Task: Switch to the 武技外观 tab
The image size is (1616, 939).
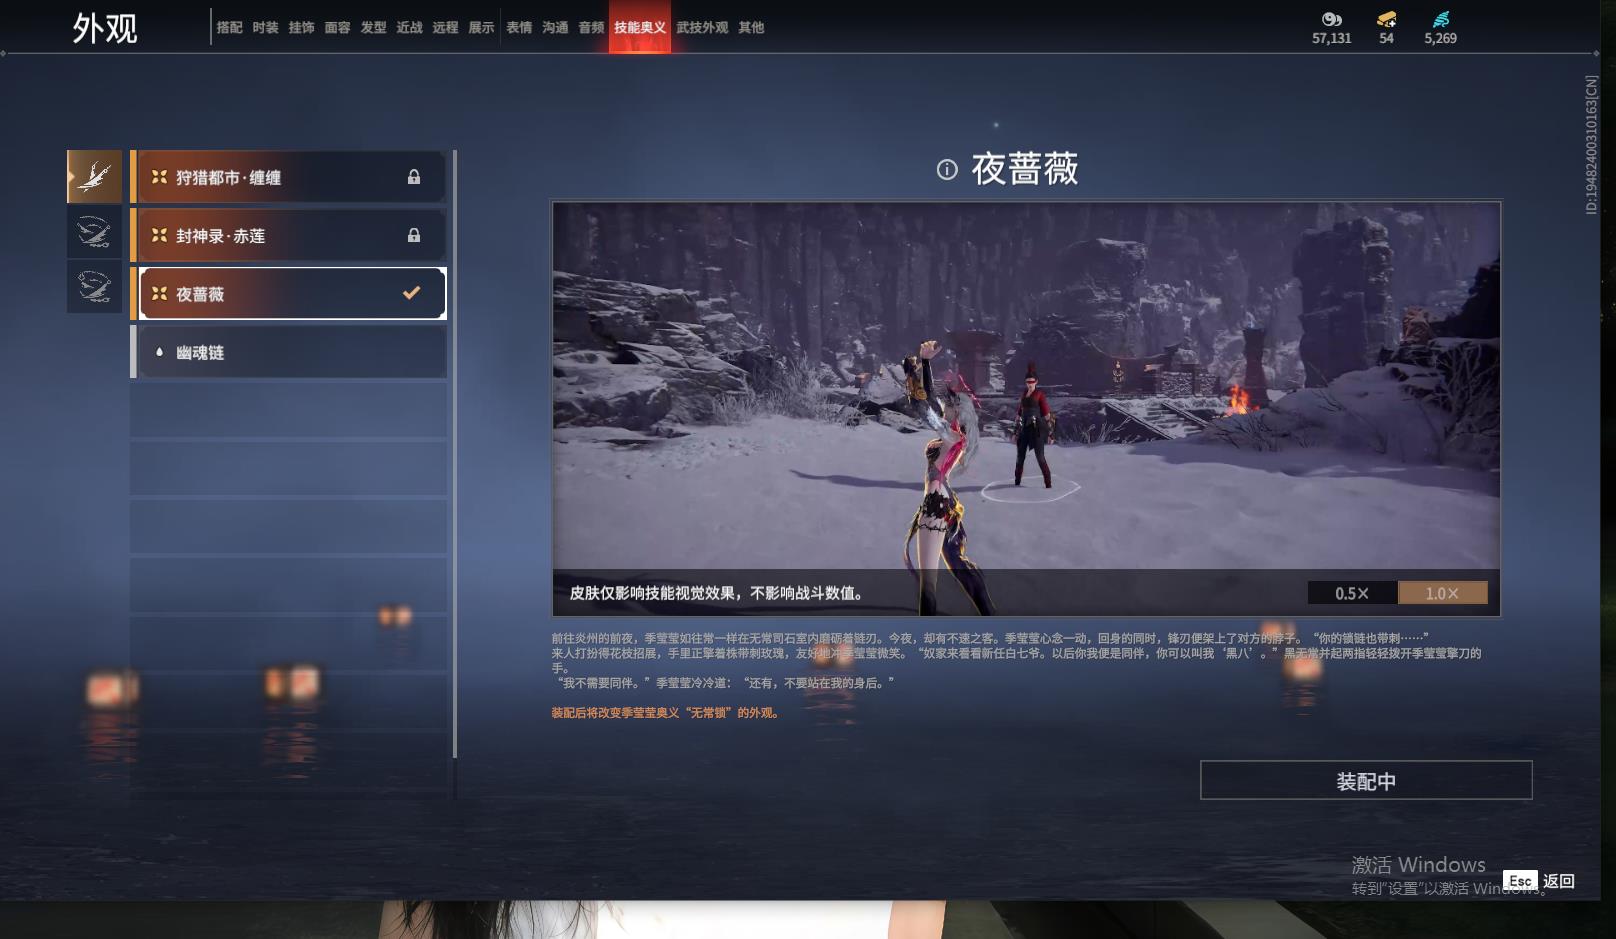Action: [x=702, y=27]
